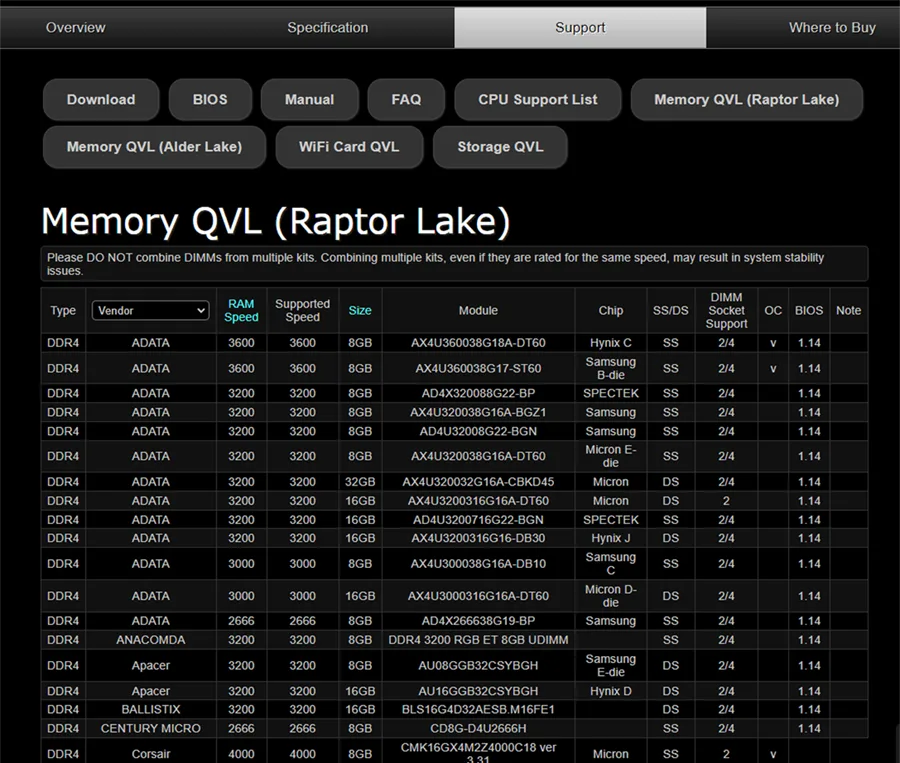
Task: Select Memory QVL (Alder Lake) button
Action: pos(154,147)
